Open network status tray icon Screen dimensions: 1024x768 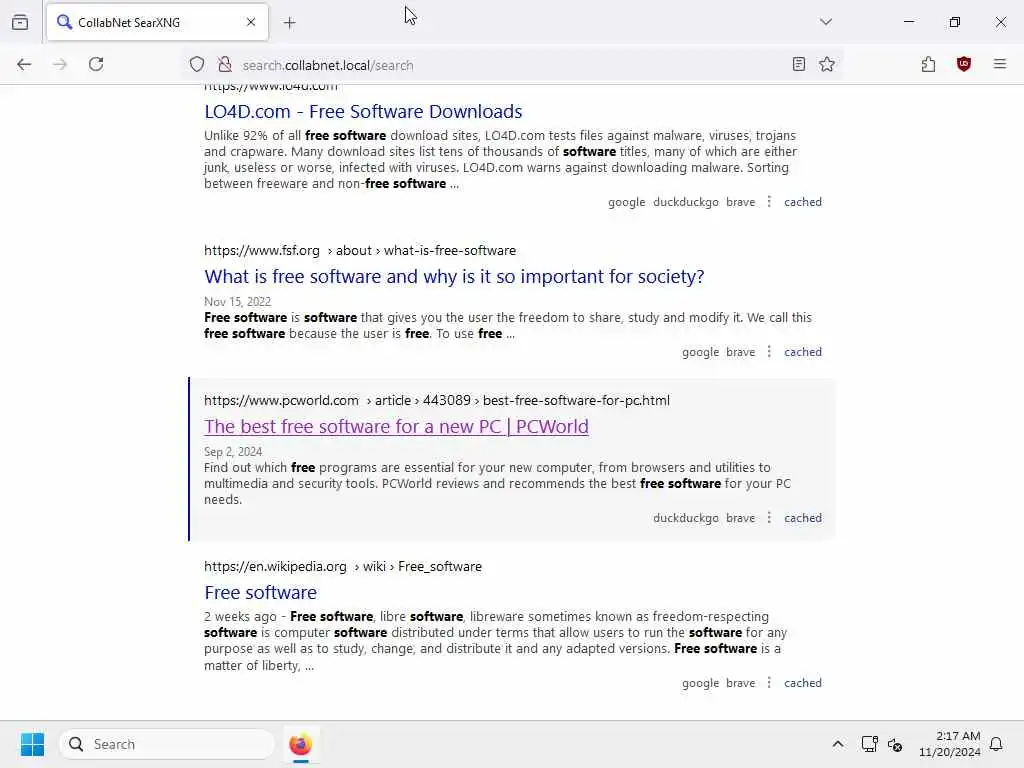(x=869, y=744)
